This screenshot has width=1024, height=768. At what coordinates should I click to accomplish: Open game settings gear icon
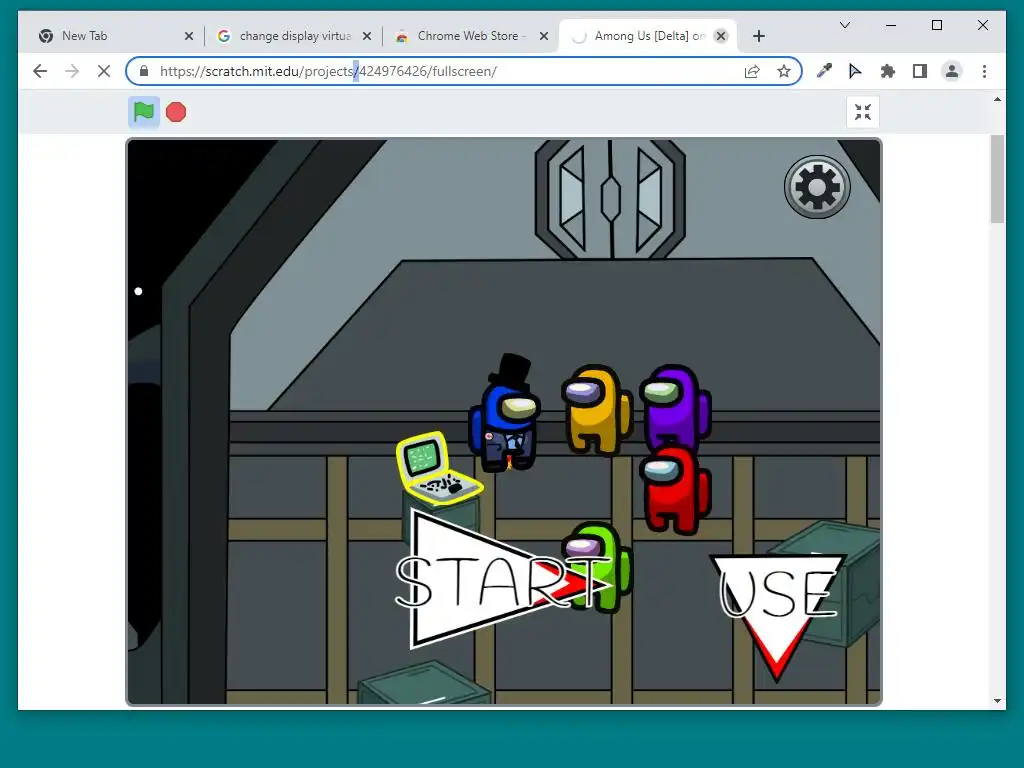[x=817, y=187]
